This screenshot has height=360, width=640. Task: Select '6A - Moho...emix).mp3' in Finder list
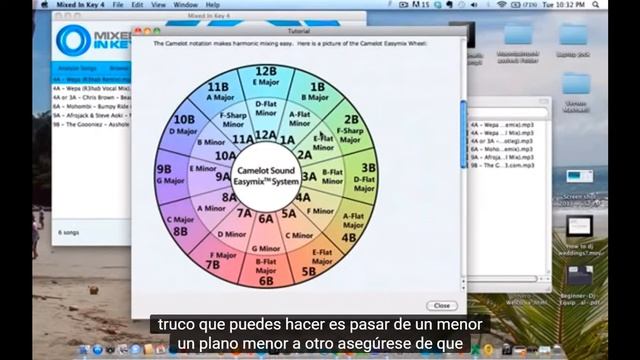pos(502,149)
